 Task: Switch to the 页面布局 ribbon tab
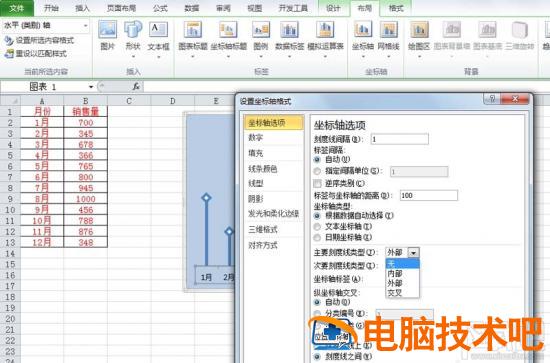pyautogui.click(x=121, y=8)
